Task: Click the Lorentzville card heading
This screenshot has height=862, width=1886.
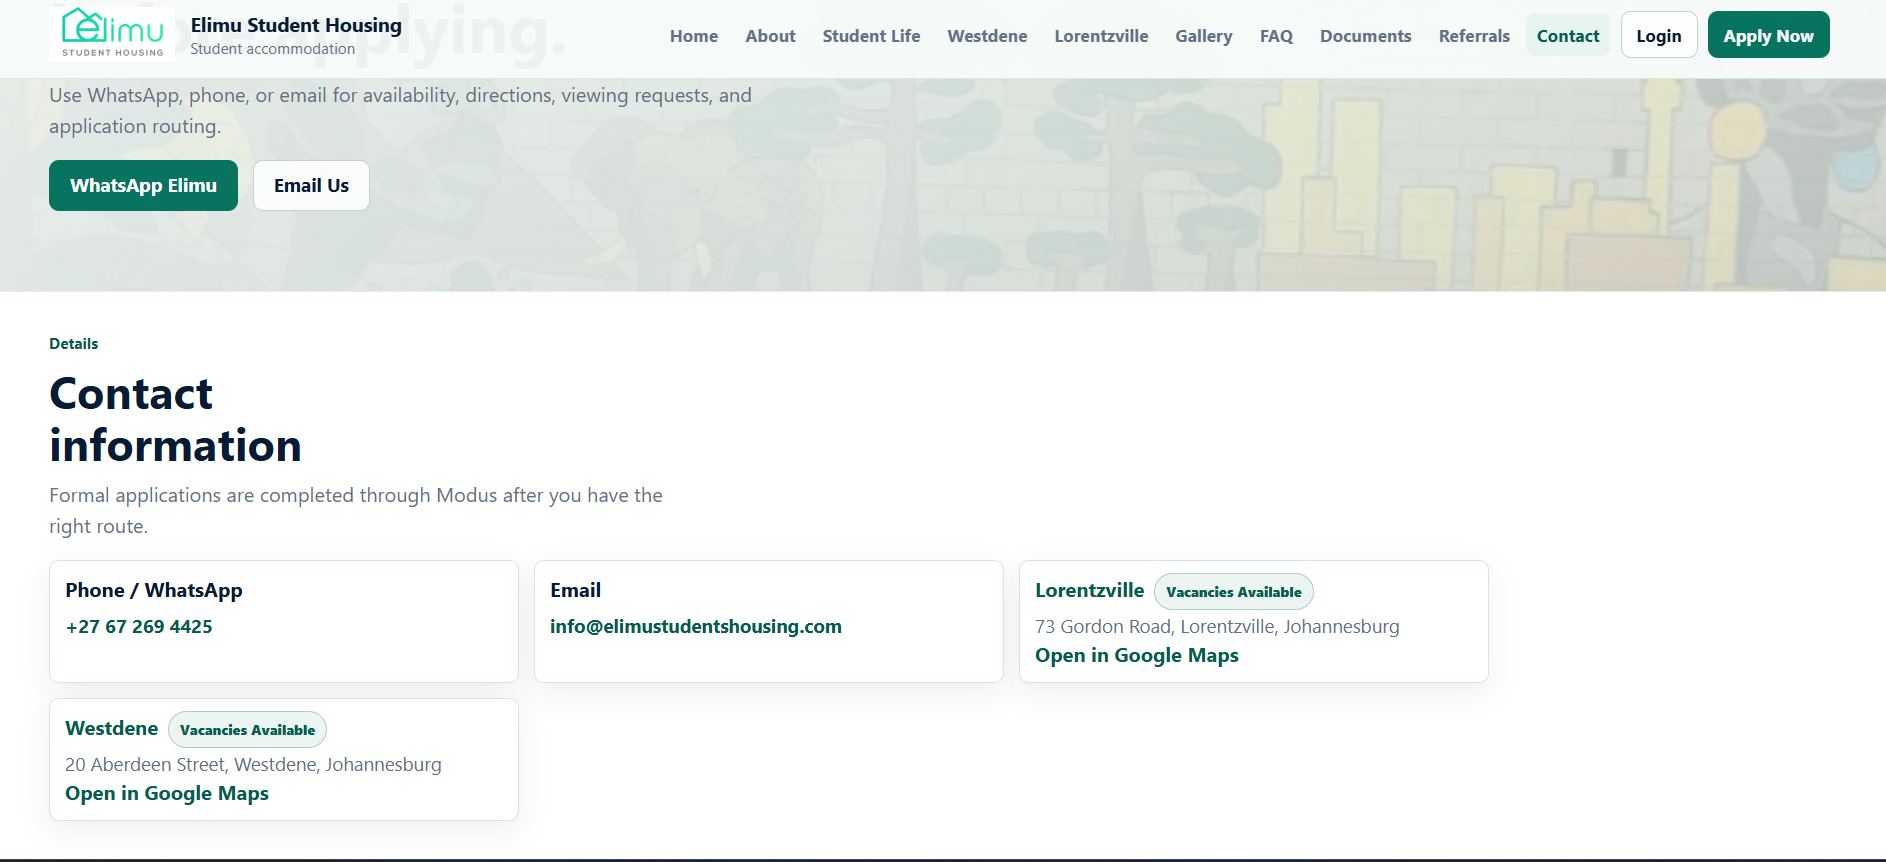Action: click(x=1089, y=591)
